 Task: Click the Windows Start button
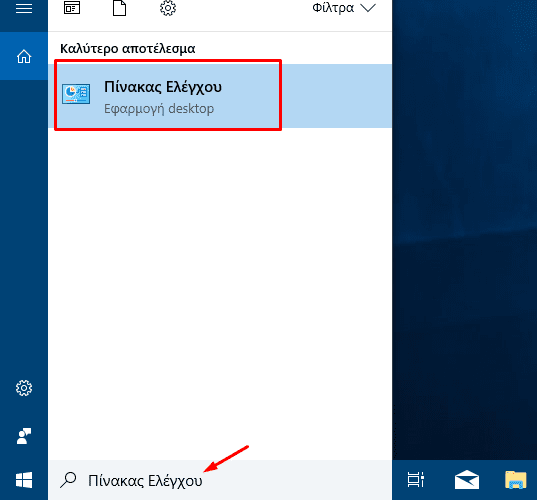click(x=24, y=480)
